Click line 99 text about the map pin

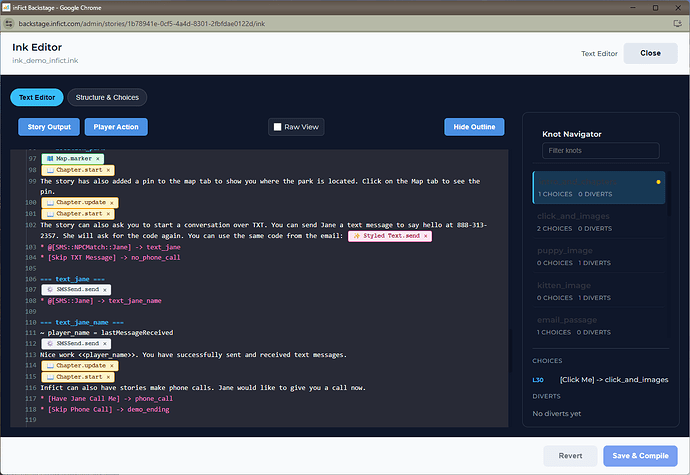pyautogui.click(x=260, y=186)
